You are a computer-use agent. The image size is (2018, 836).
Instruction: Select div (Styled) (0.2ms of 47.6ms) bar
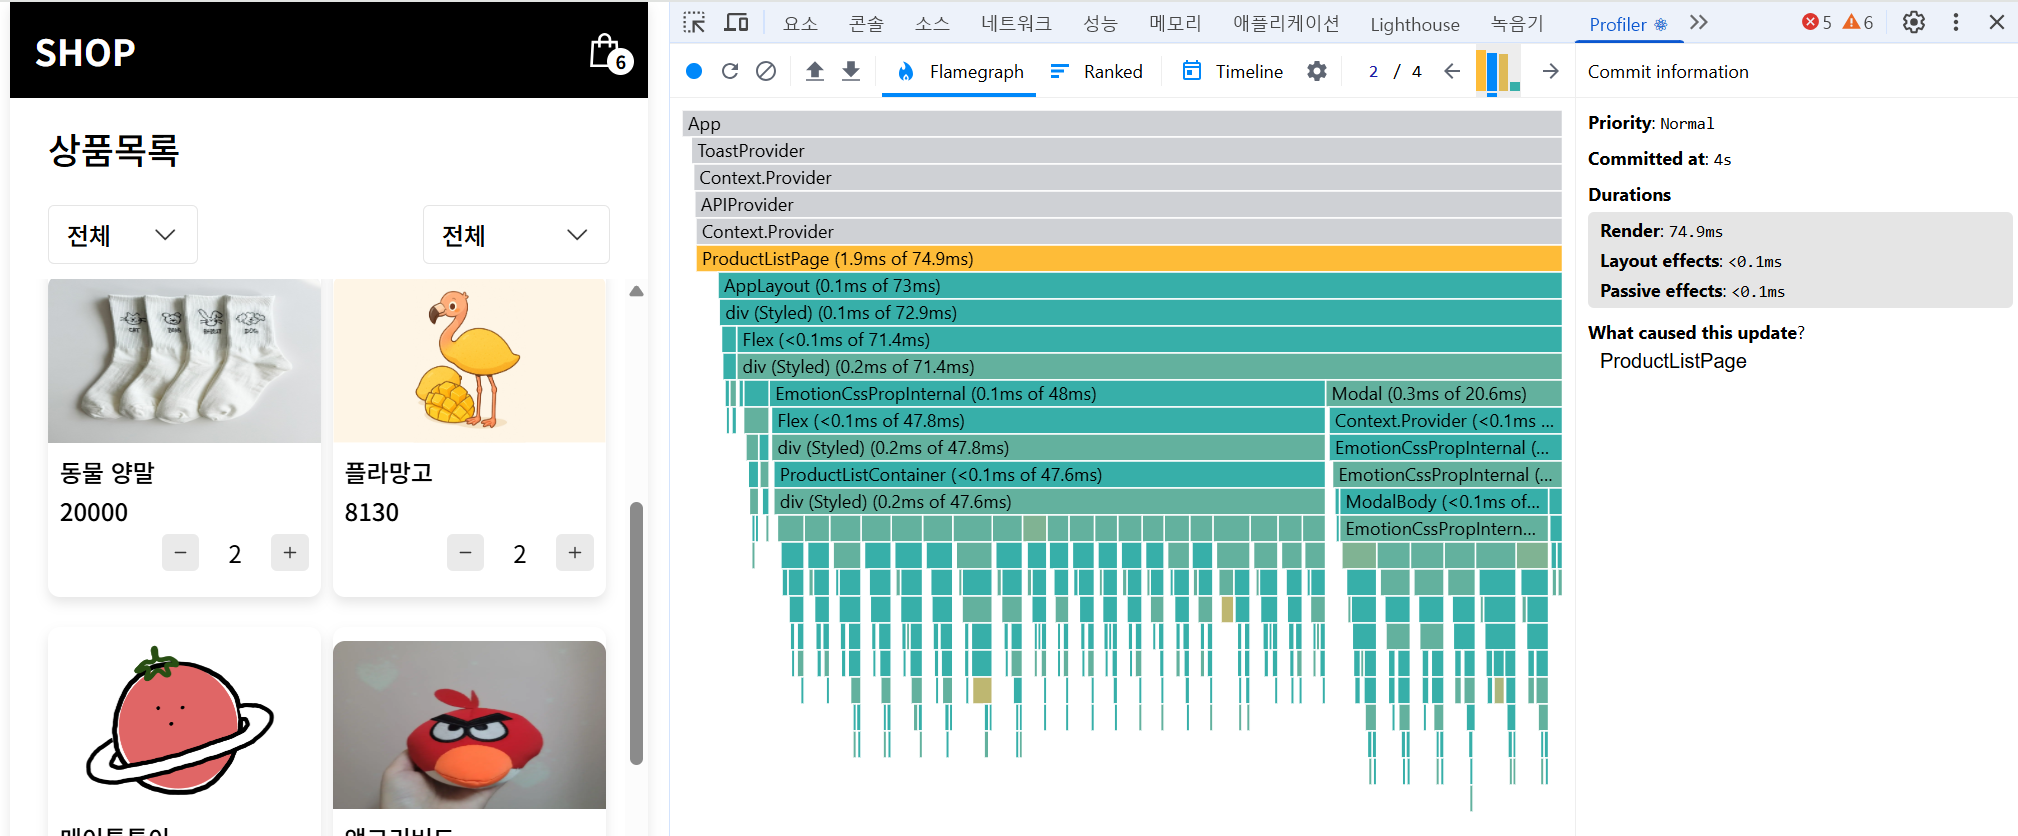1050,502
